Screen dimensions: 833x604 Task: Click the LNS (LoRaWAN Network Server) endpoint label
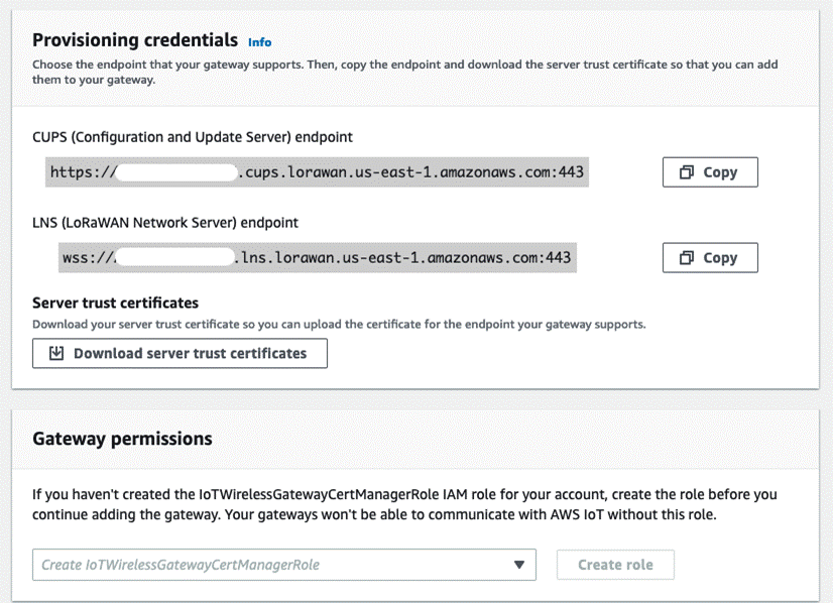tap(165, 222)
